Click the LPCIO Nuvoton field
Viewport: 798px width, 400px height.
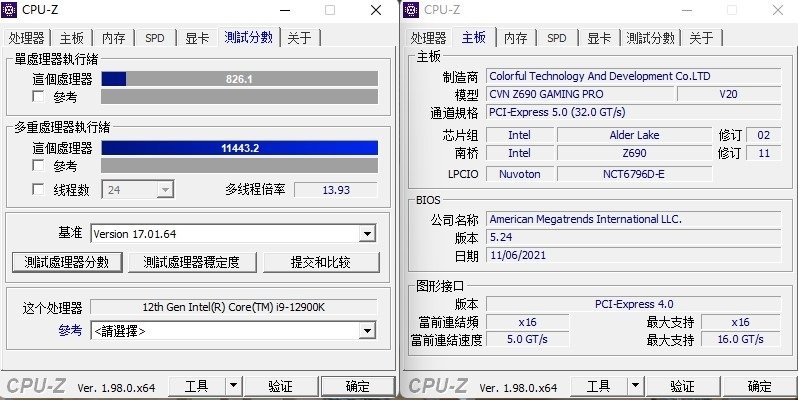tap(520, 174)
